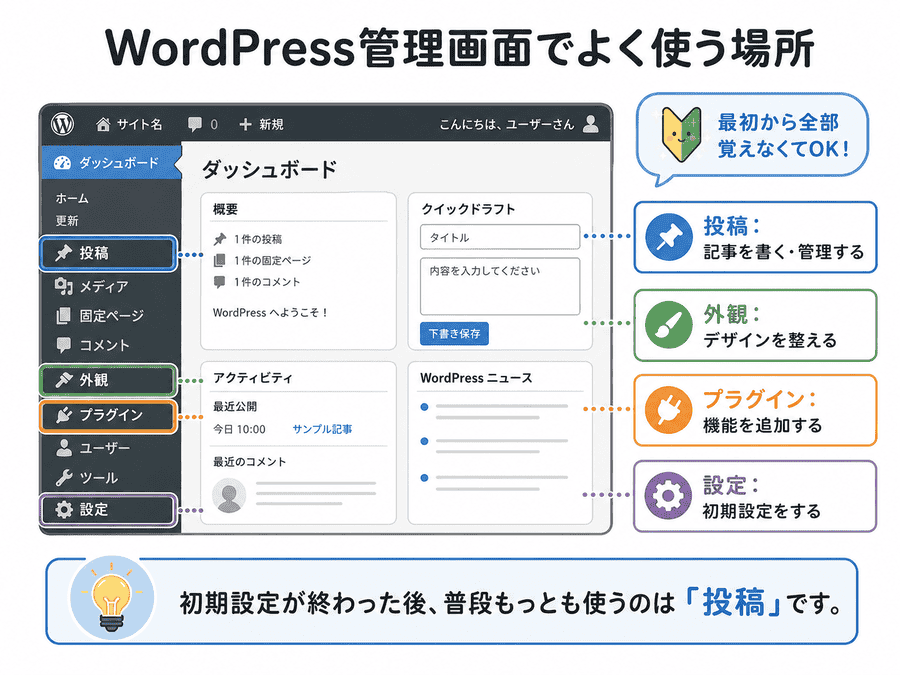900x675 pixels.
Task: Click the 内容を入力してください text area
Action: pyautogui.click(x=500, y=286)
